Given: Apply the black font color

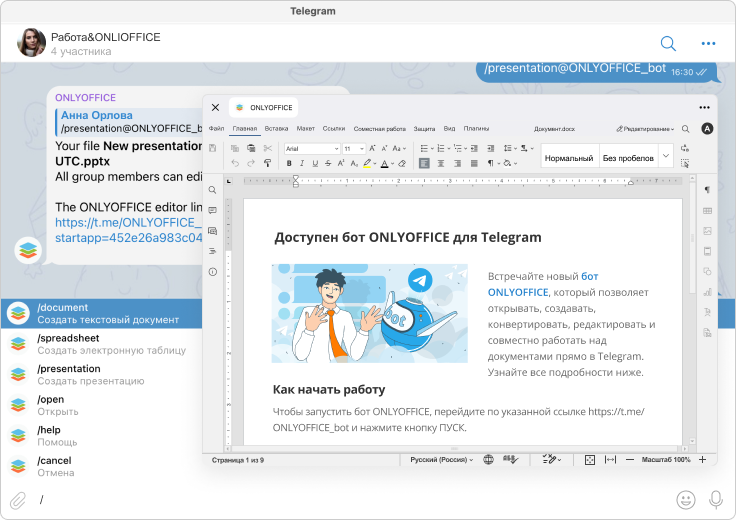Looking at the screenshot, I should tap(384, 163).
